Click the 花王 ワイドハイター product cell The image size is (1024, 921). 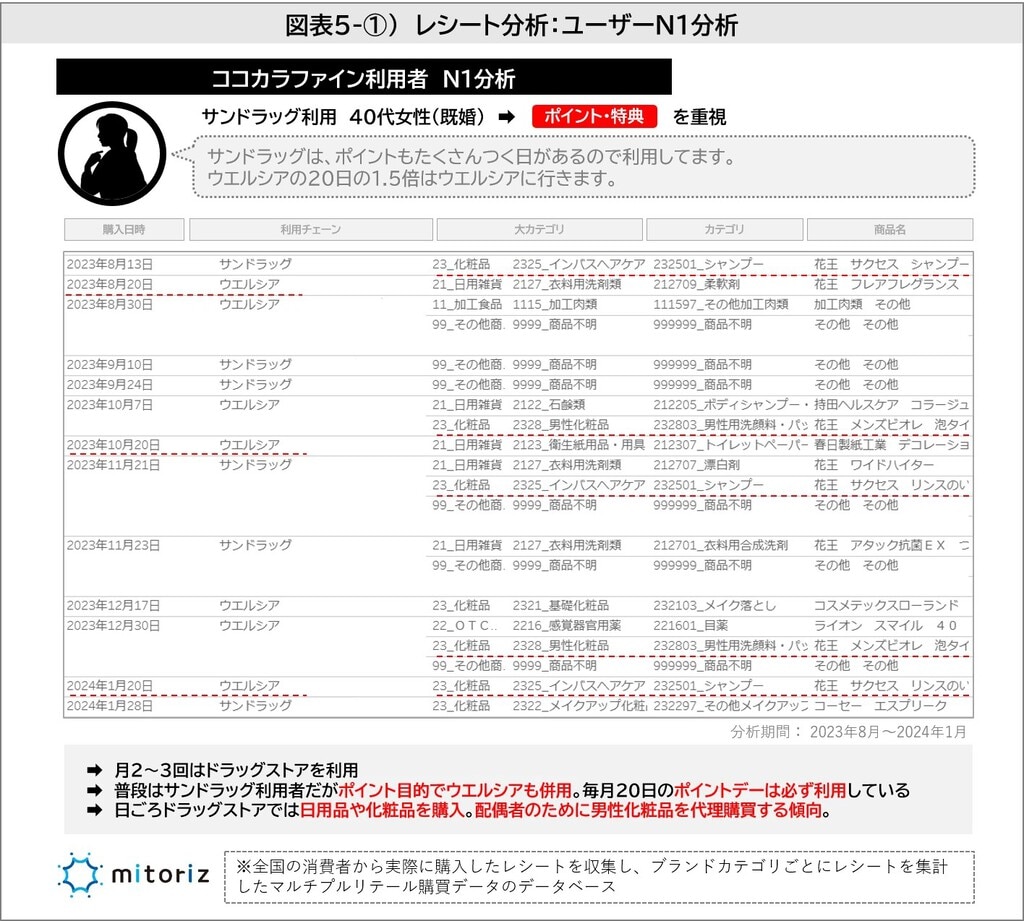[874, 465]
